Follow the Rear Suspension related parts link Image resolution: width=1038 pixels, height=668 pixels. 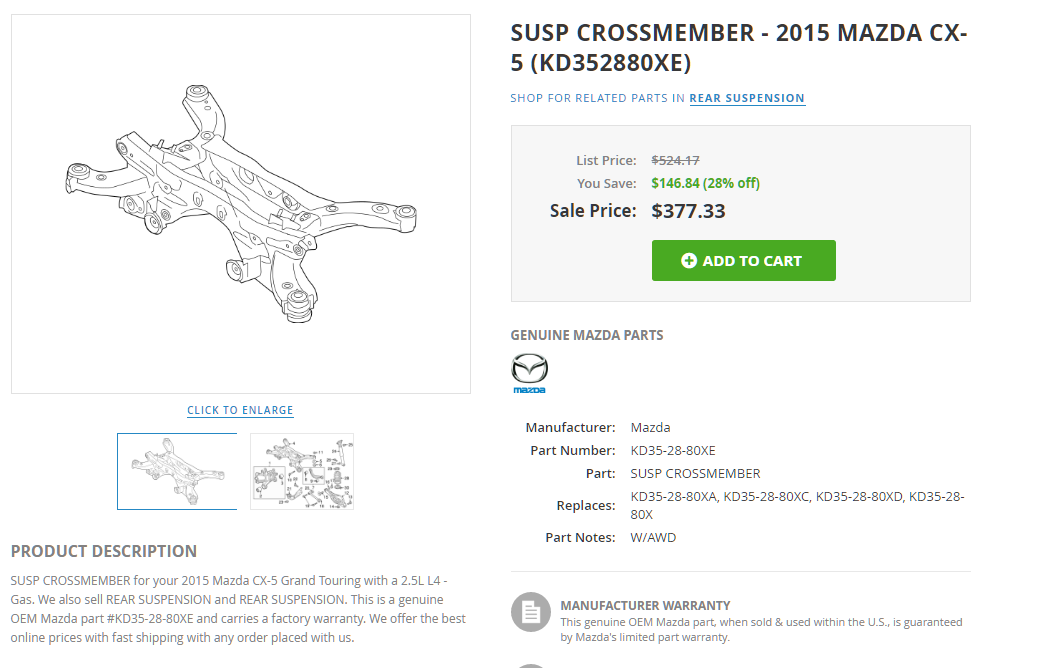click(x=747, y=98)
